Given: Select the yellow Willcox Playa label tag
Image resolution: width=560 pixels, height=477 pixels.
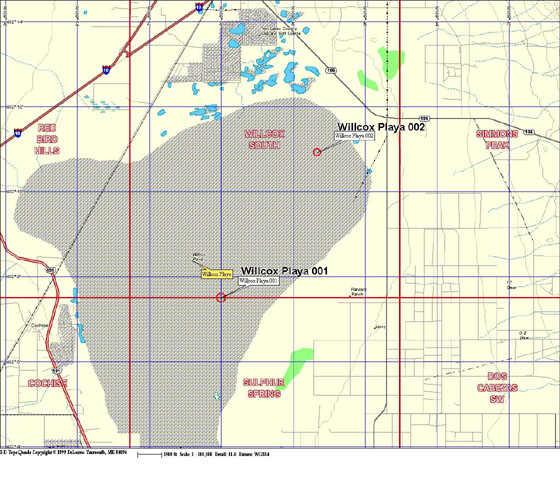Looking at the screenshot, I should pyautogui.click(x=217, y=274).
